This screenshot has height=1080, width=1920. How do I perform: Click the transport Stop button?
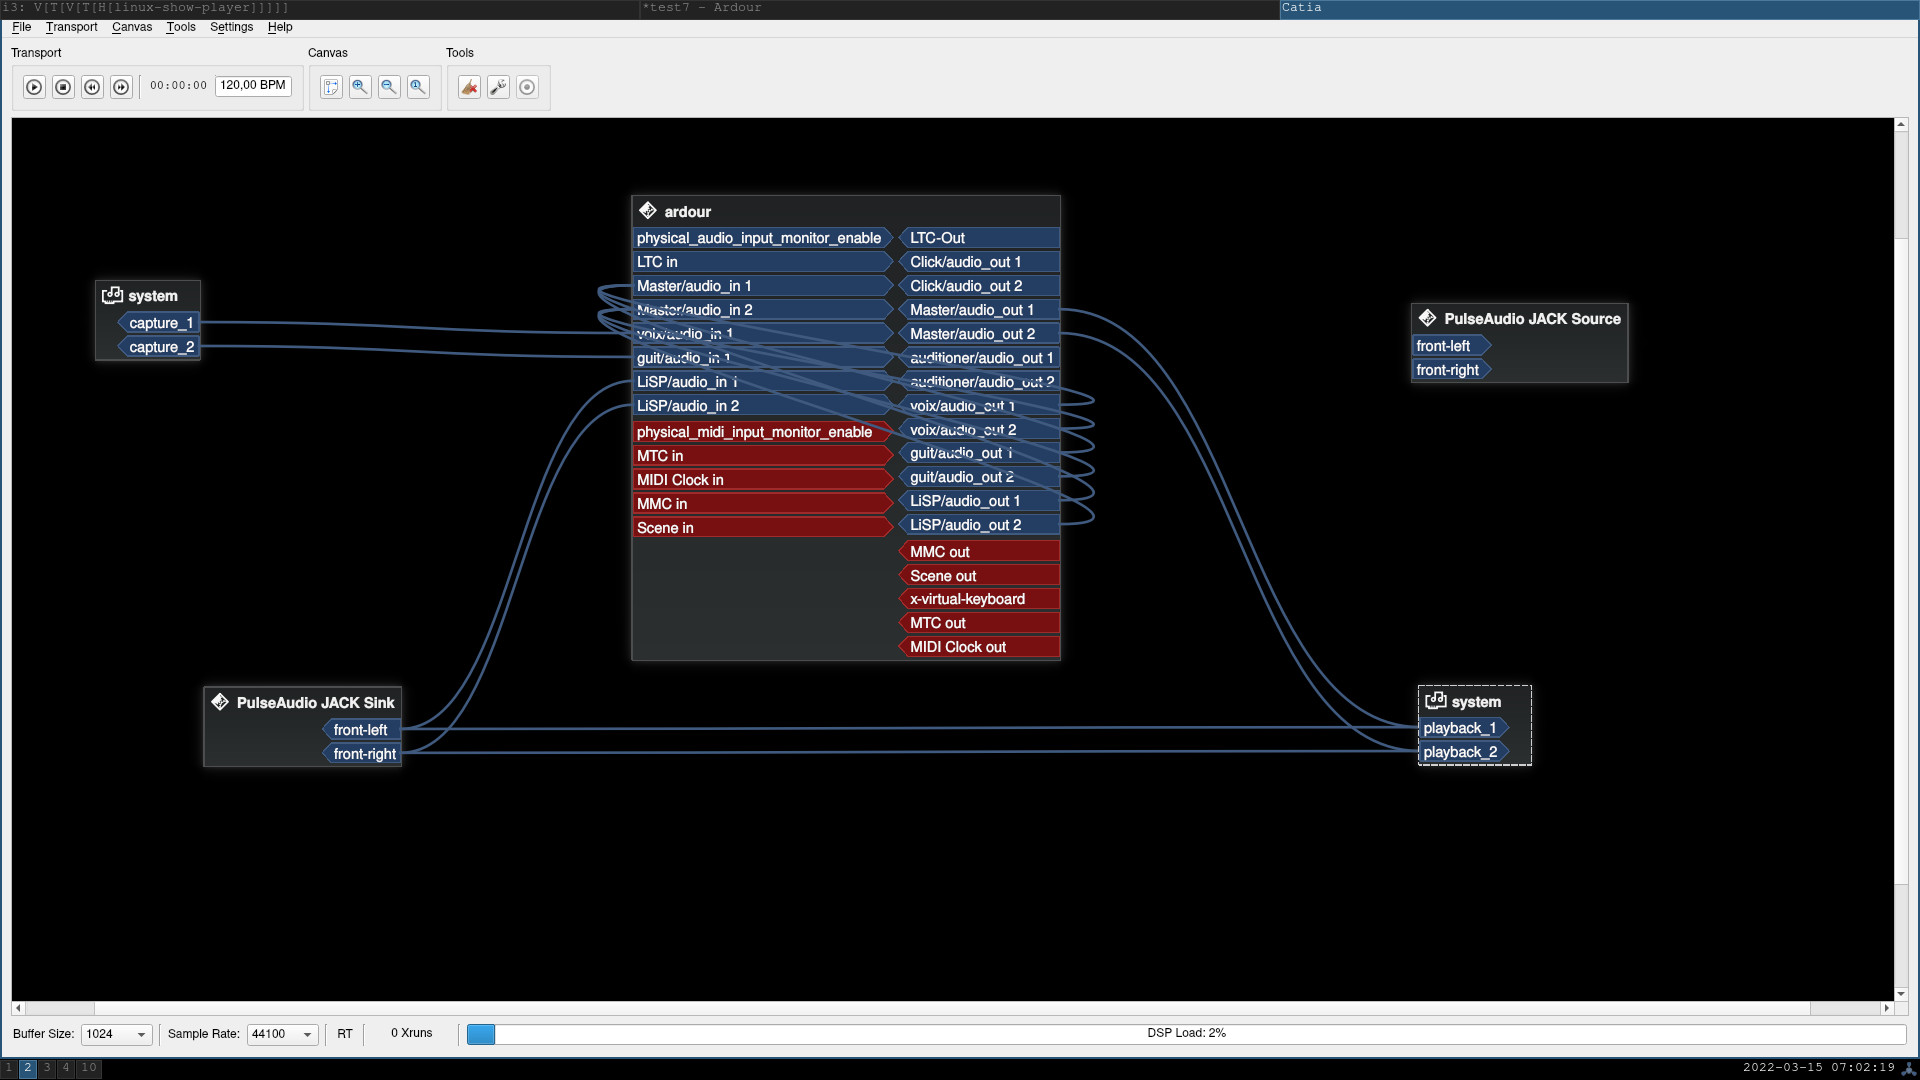pos(63,87)
